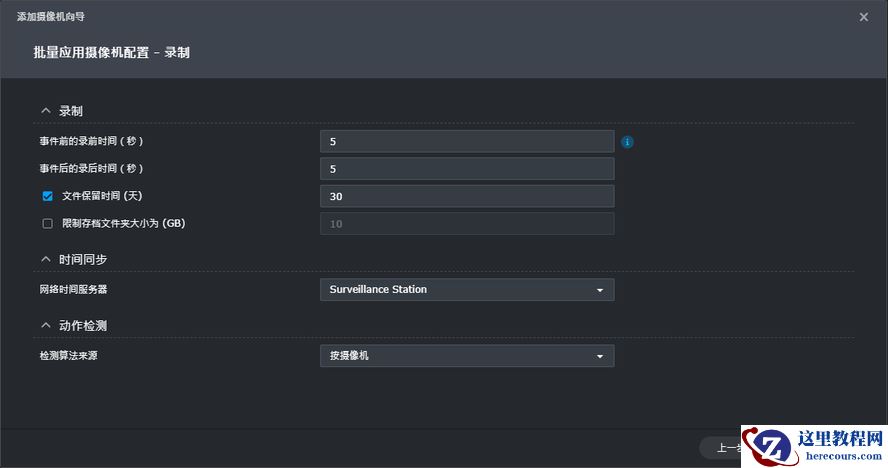
Task: Focus the 事件后的录后时间 input field
Action: pyautogui.click(x=467, y=169)
